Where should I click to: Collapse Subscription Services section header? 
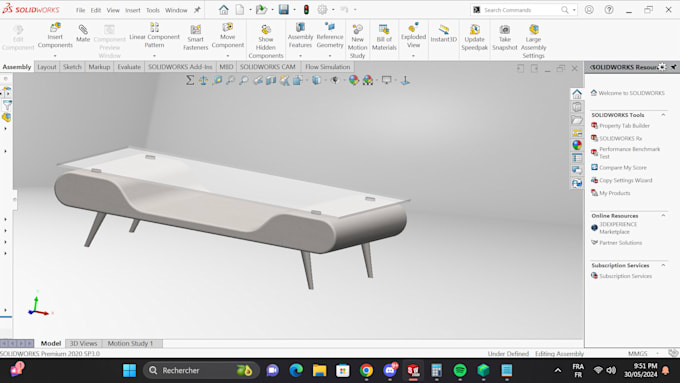[663, 265]
